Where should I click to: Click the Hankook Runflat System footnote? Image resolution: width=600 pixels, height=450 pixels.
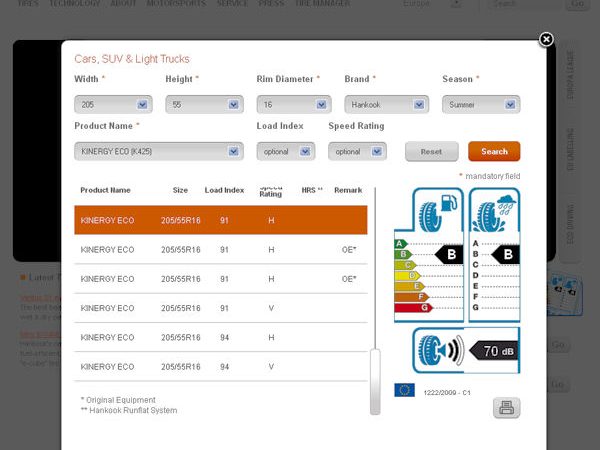129,410
